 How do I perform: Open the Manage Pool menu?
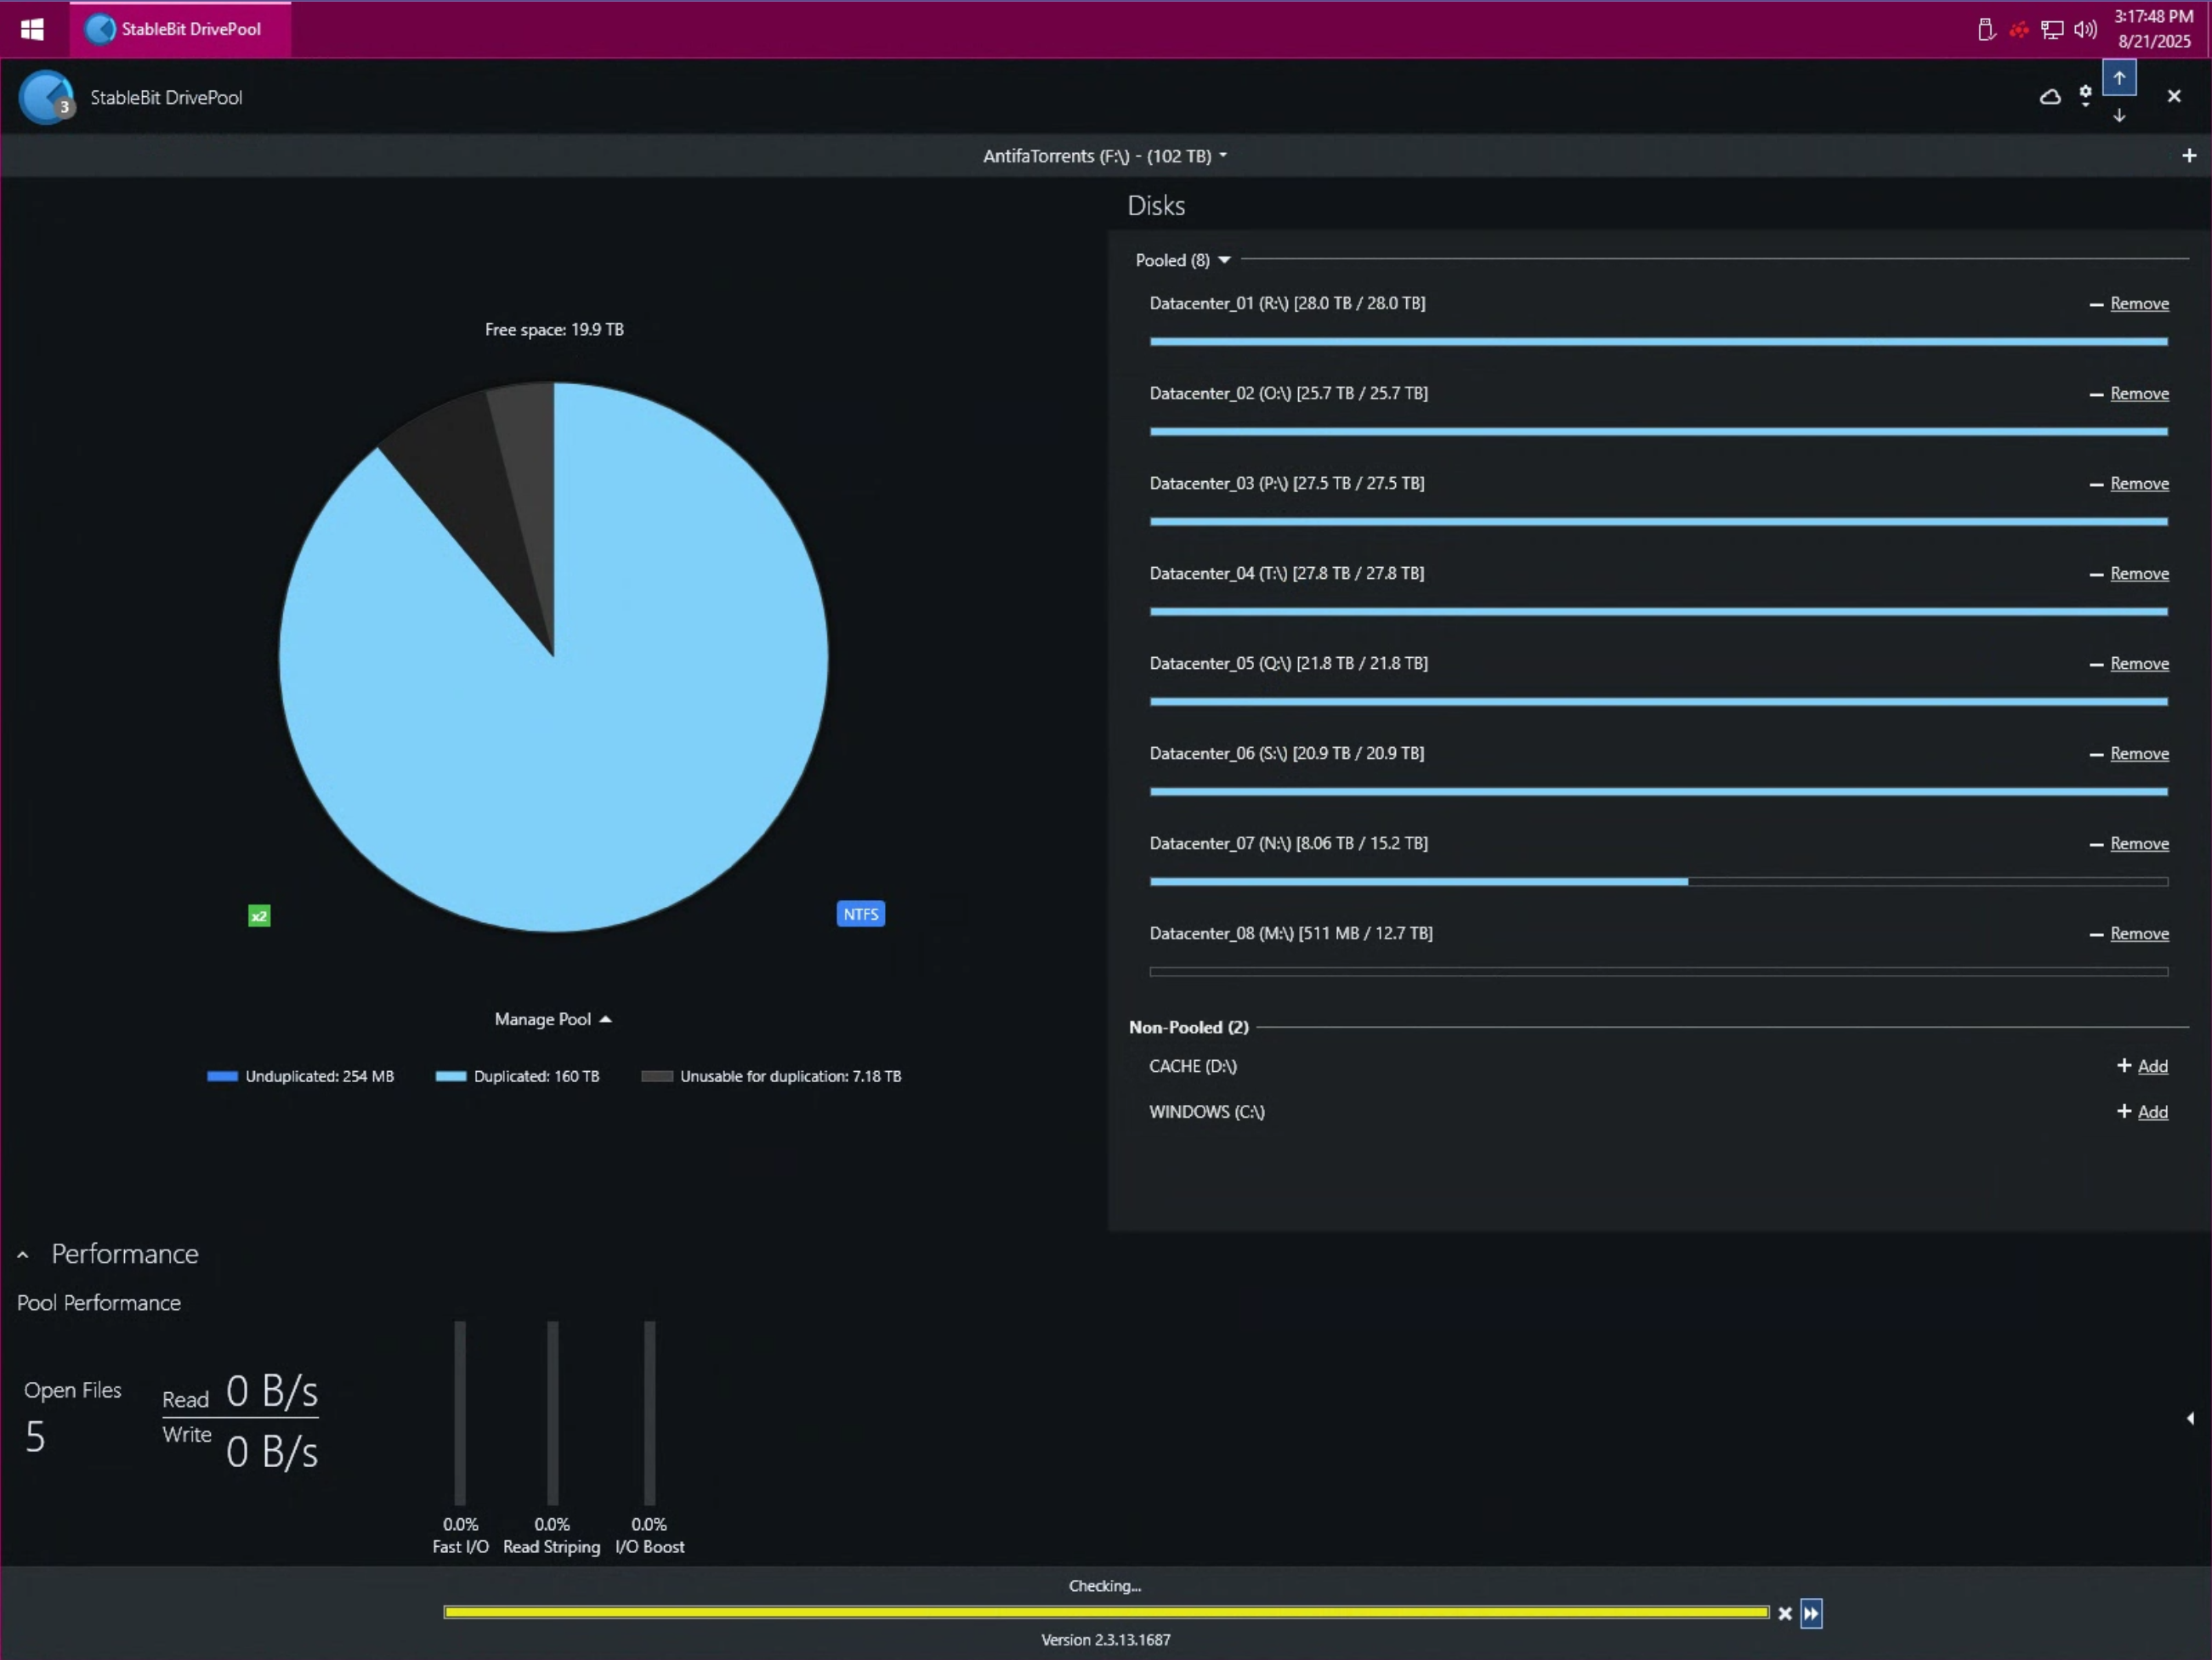[553, 1019]
